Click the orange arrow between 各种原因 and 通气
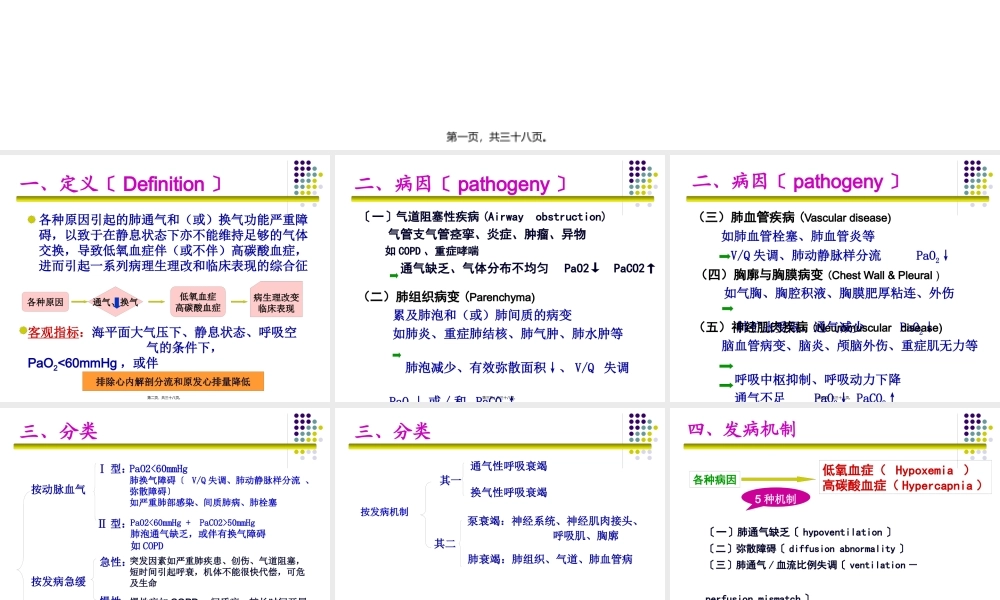This screenshot has width=1000, height=600. coord(76,301)
